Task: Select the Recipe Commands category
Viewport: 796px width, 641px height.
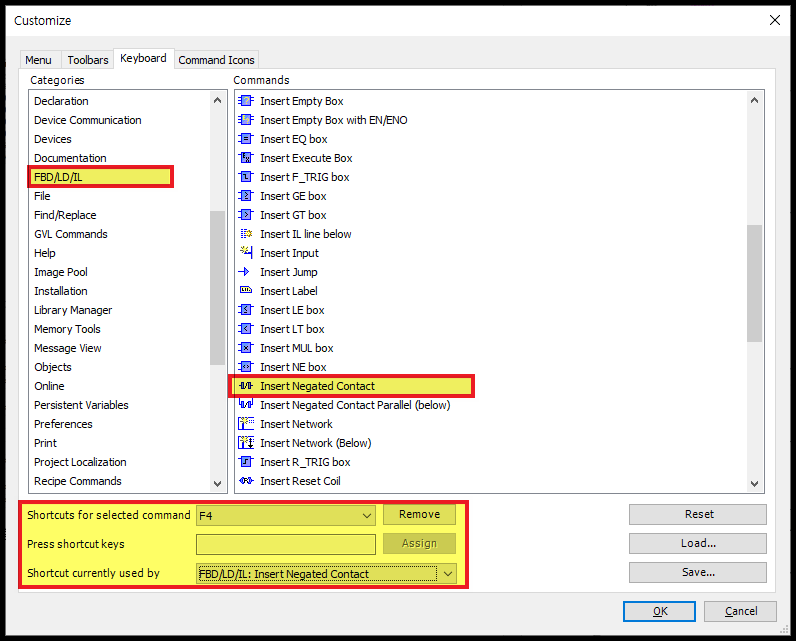Action: (78, 481)
